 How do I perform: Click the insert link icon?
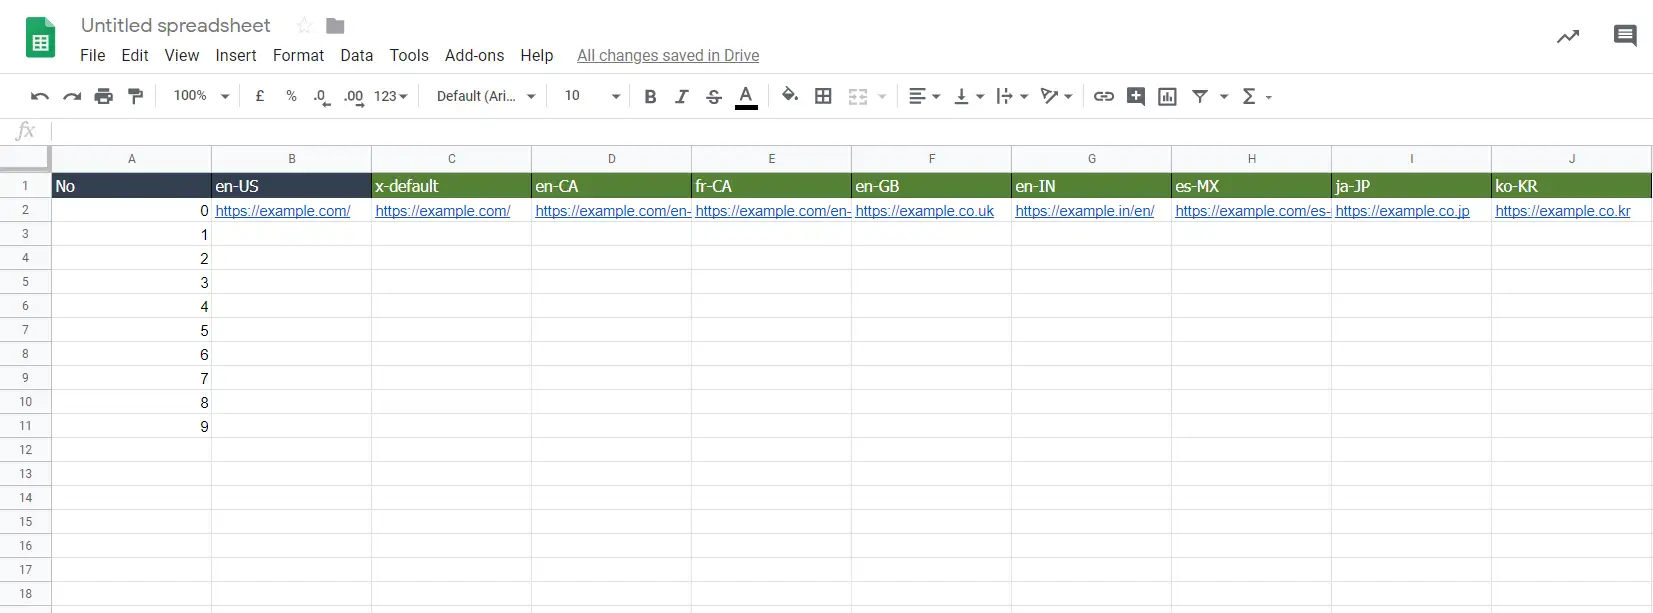(1104, 96)
